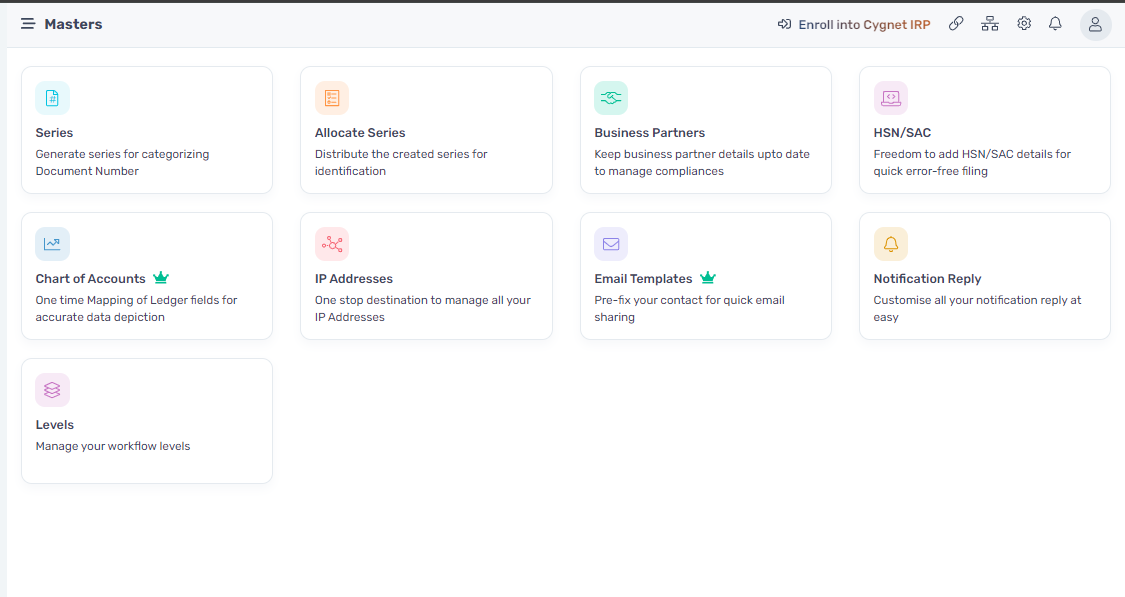The image size is (1125, 597).
Task: Click the Levels stacked layers icon
Action: [52, 390]
